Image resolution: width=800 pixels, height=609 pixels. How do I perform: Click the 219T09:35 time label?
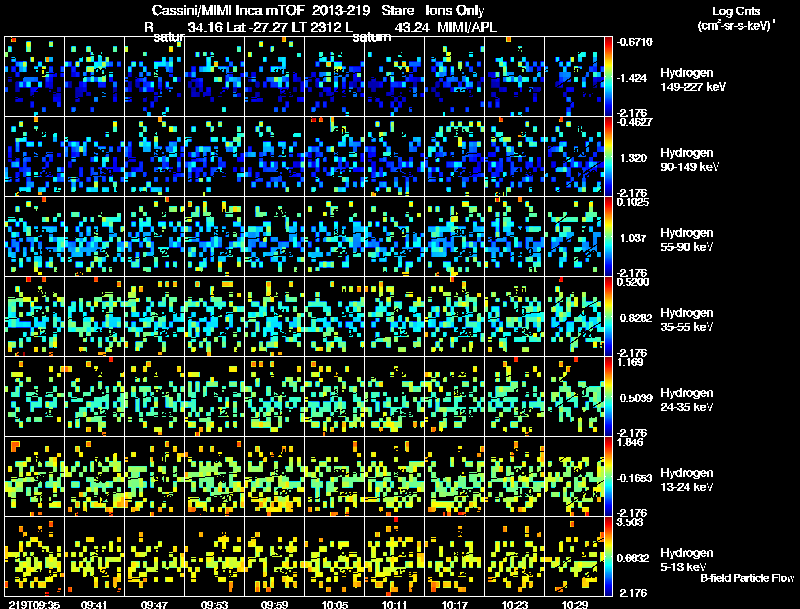(34, 604)
